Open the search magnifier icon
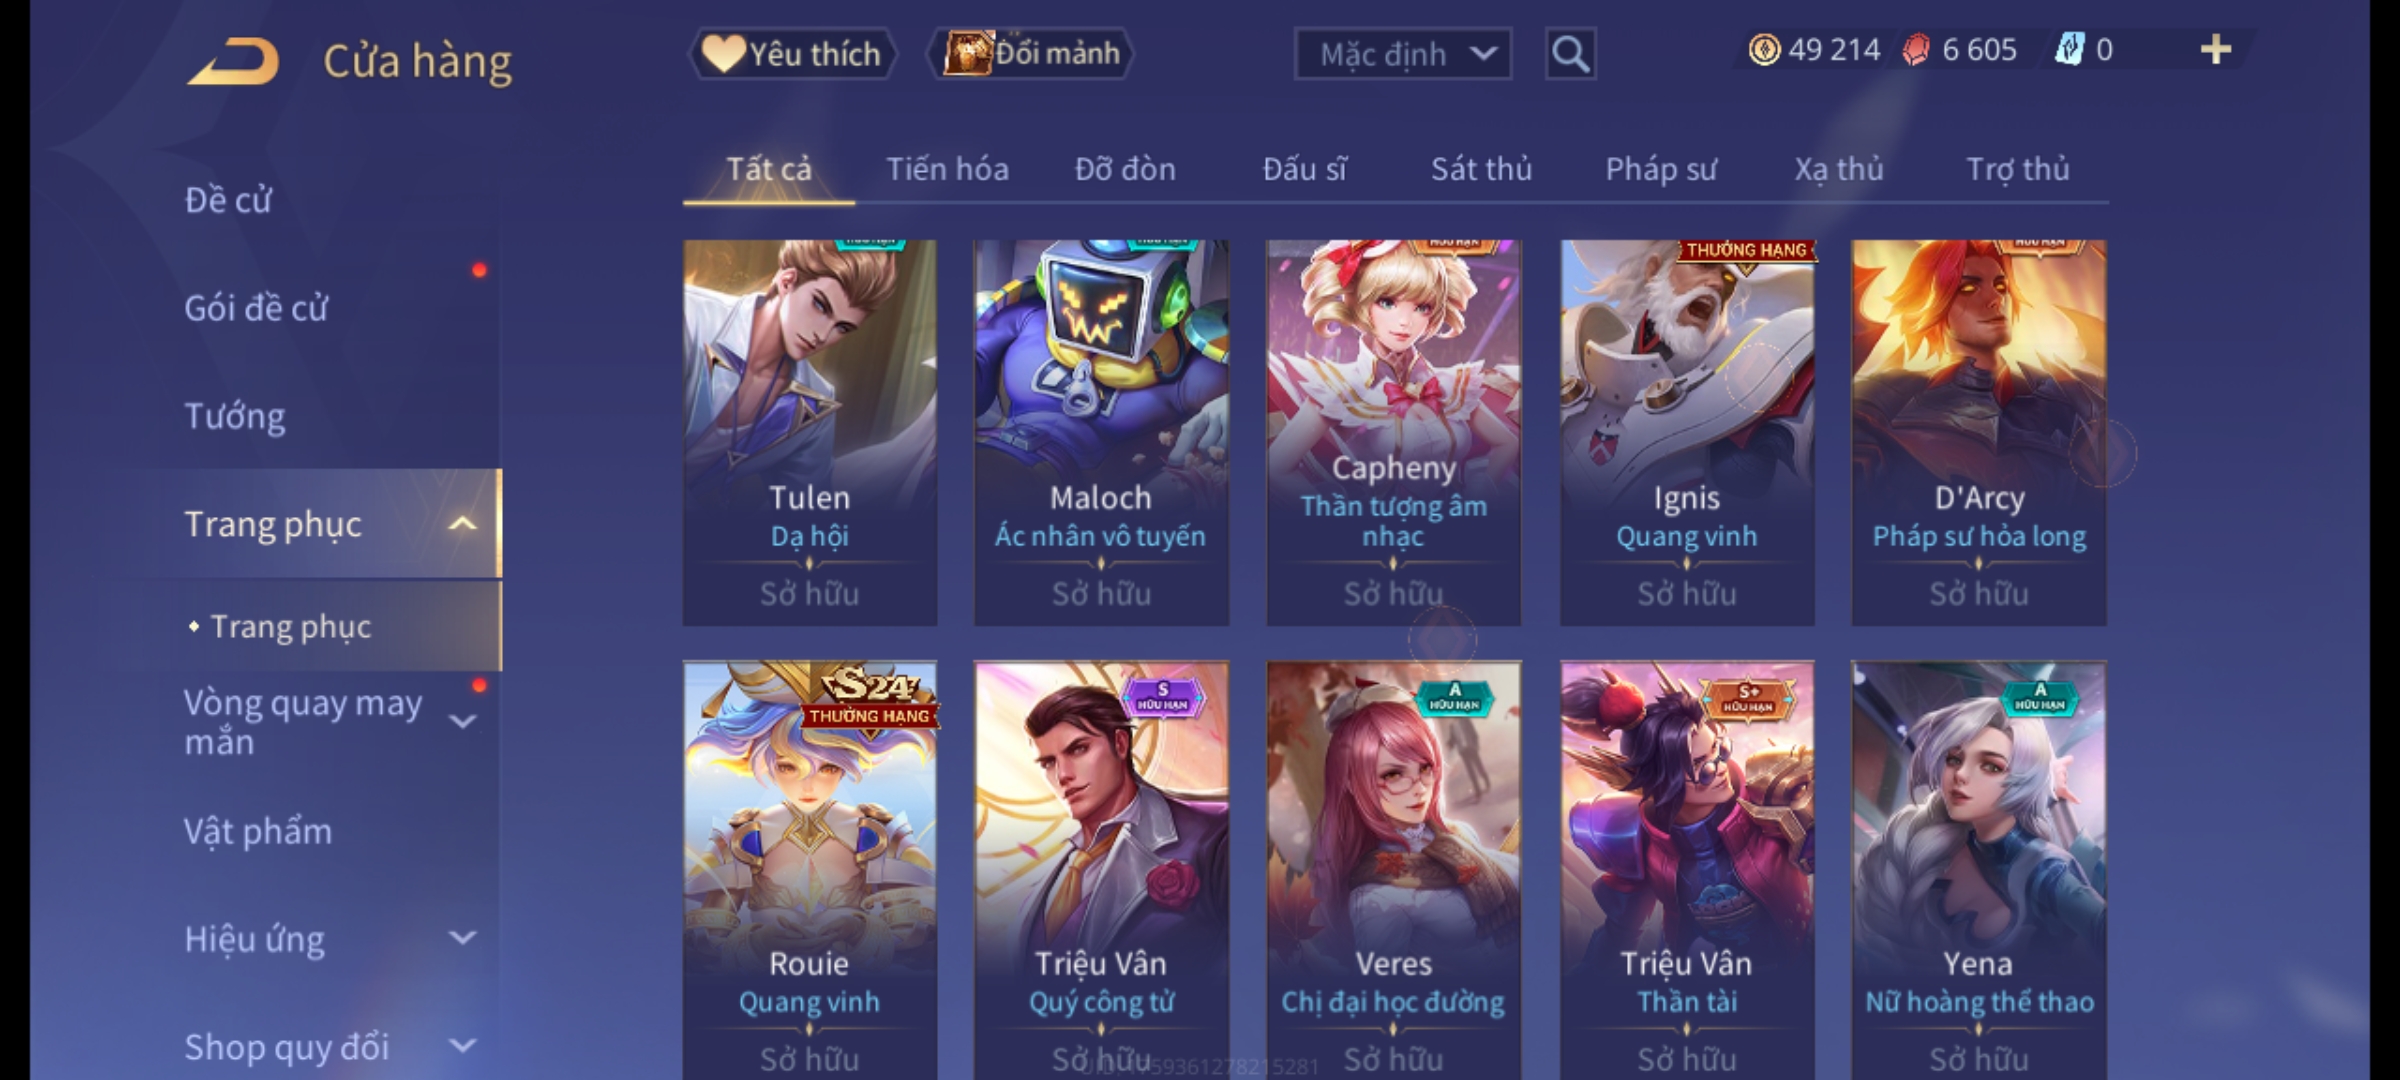Image resolution: width=2400 pixels, height=1080 pixels. (1570, 54)
